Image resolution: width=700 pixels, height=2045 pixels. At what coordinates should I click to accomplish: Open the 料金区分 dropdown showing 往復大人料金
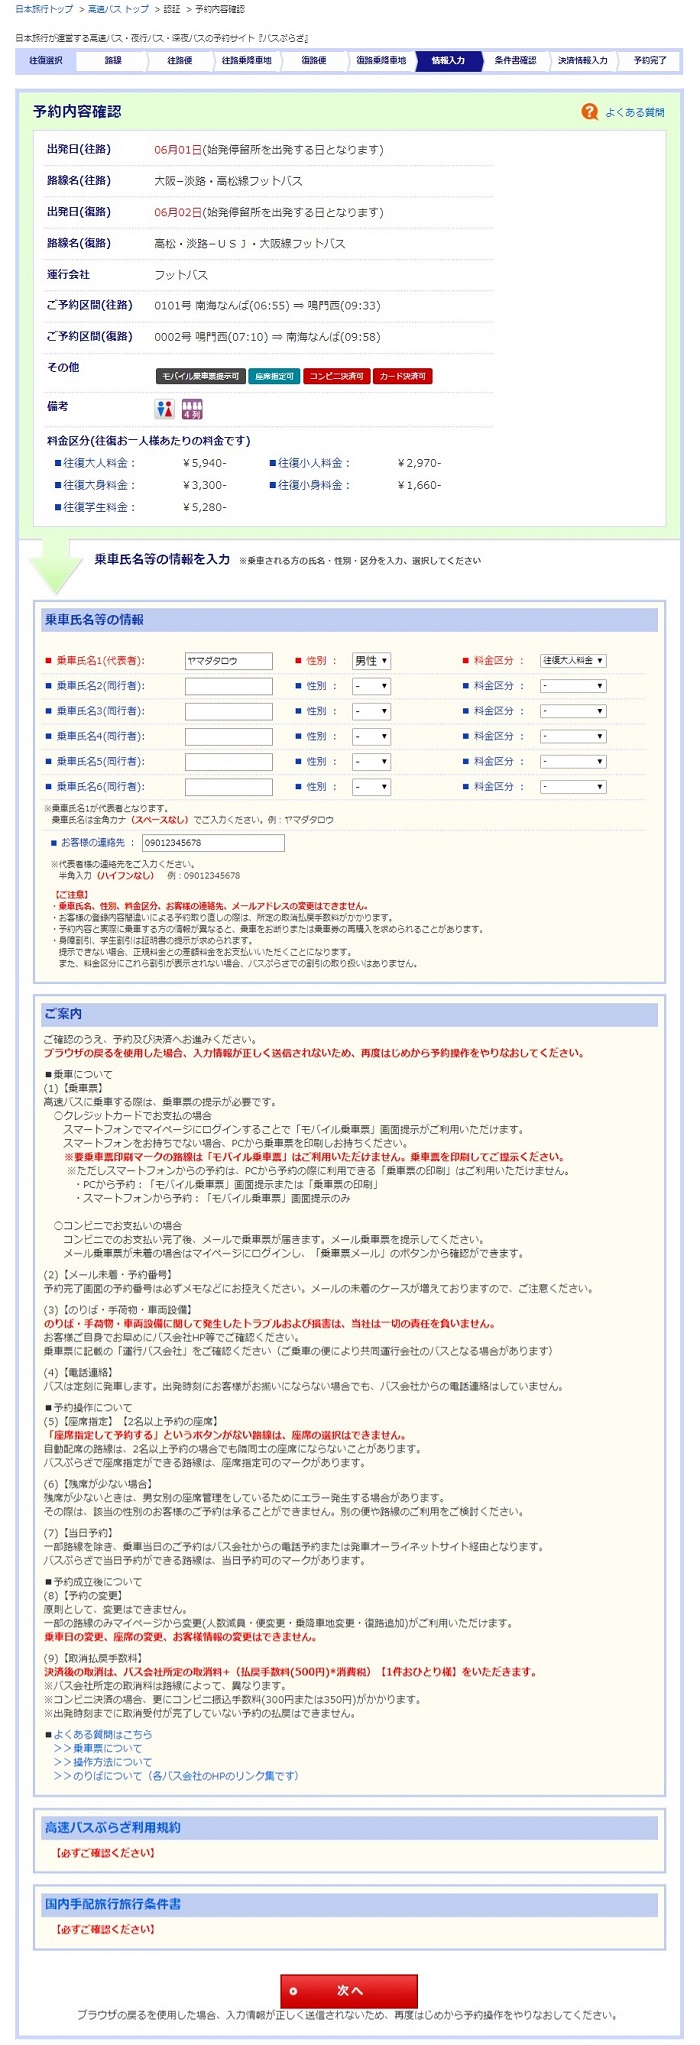(573, 661)
